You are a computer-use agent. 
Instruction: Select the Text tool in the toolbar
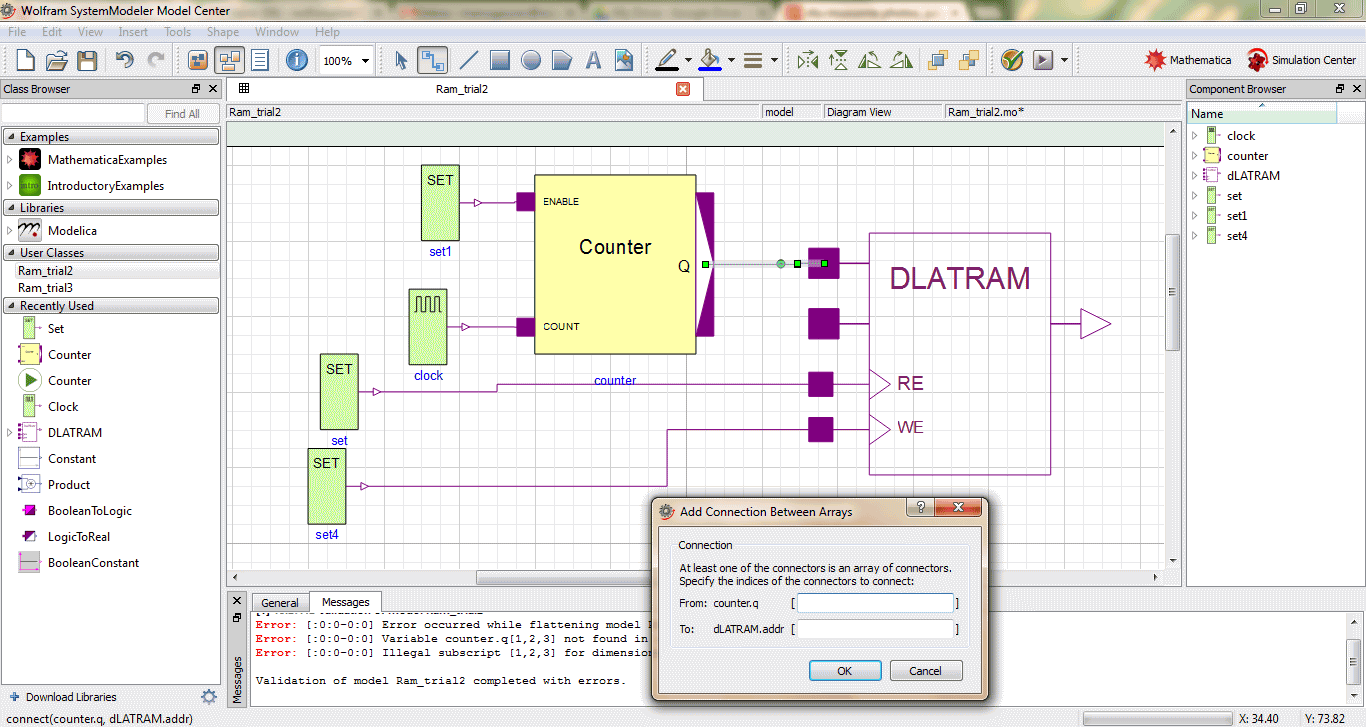[593, 60]
